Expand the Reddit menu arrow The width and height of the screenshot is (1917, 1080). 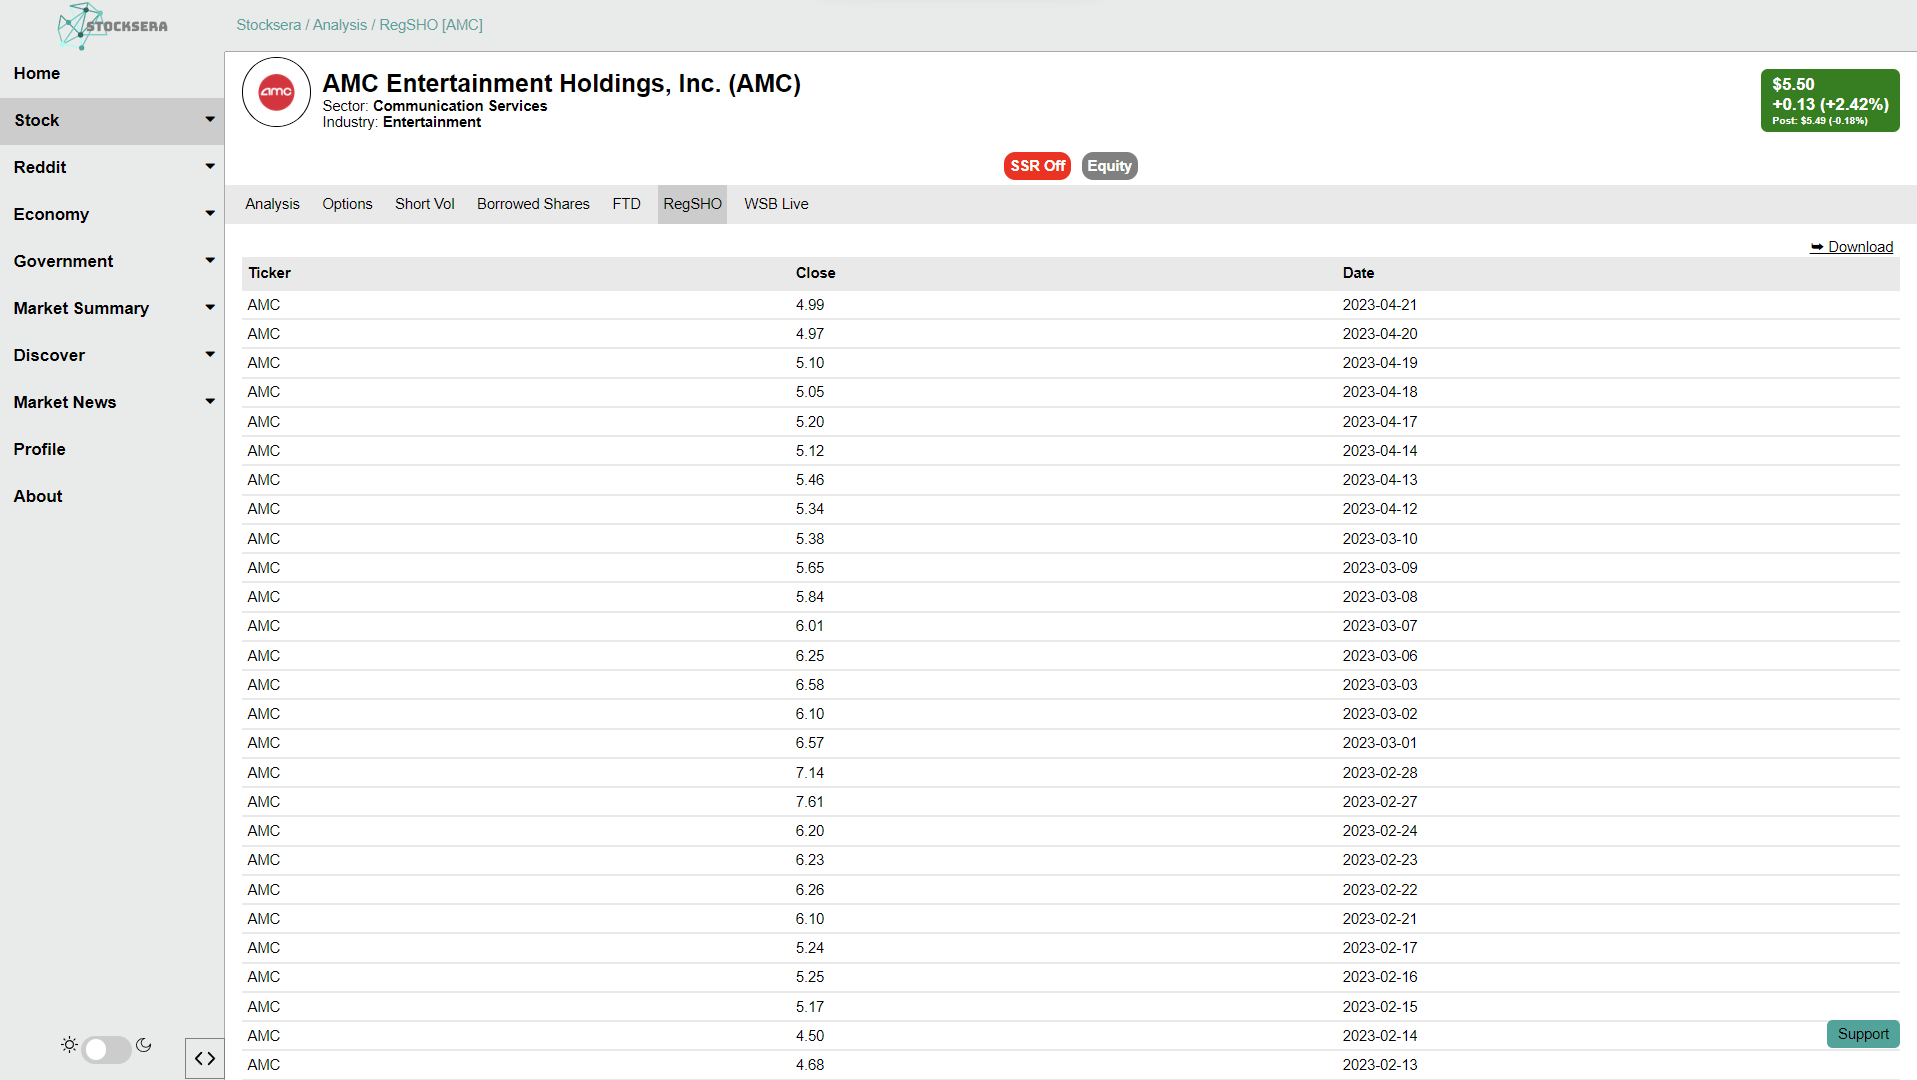[x=210, y=166]
